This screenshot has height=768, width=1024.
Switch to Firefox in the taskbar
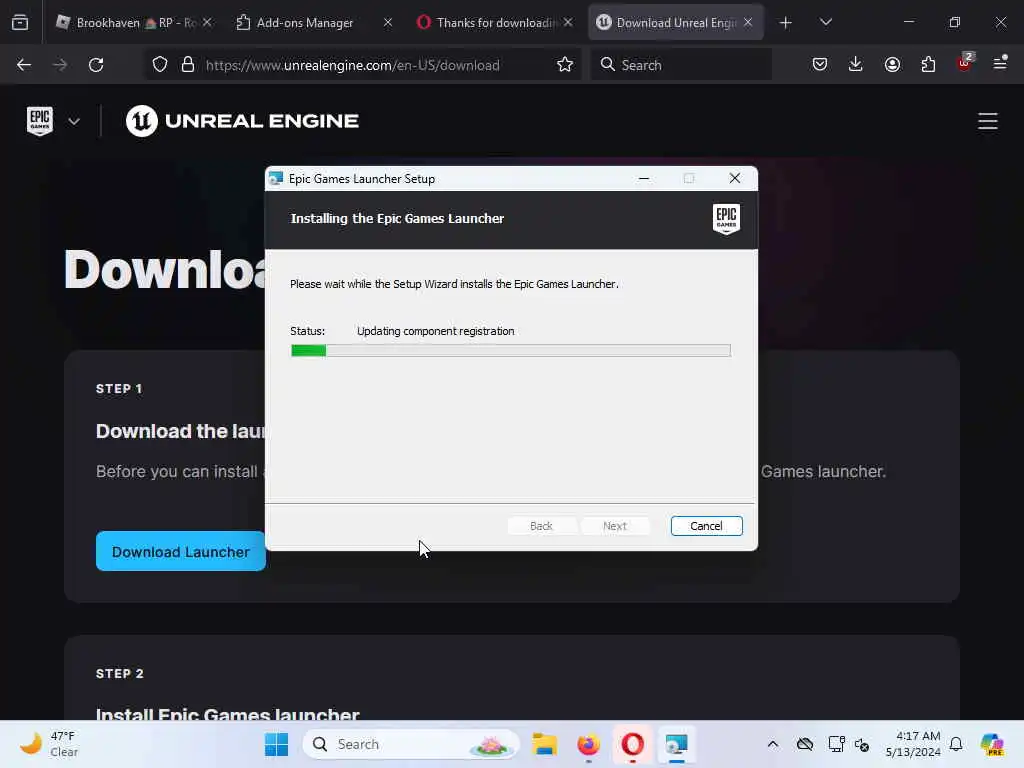pyautogui.click(x=588, y=744)
